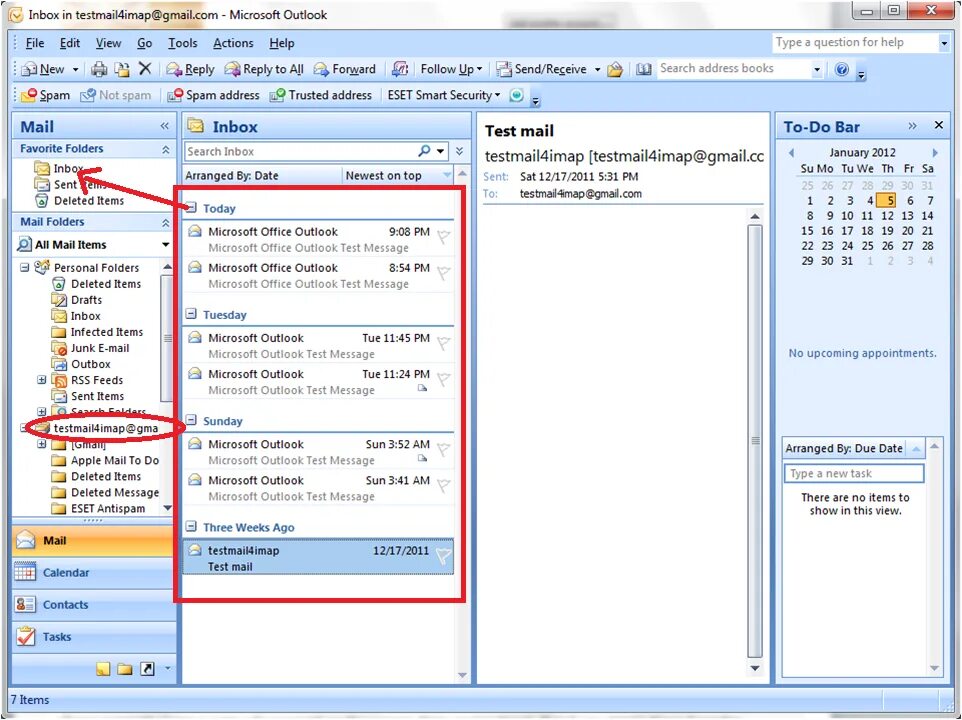Click Spam address button

click(x=214, y=95)
